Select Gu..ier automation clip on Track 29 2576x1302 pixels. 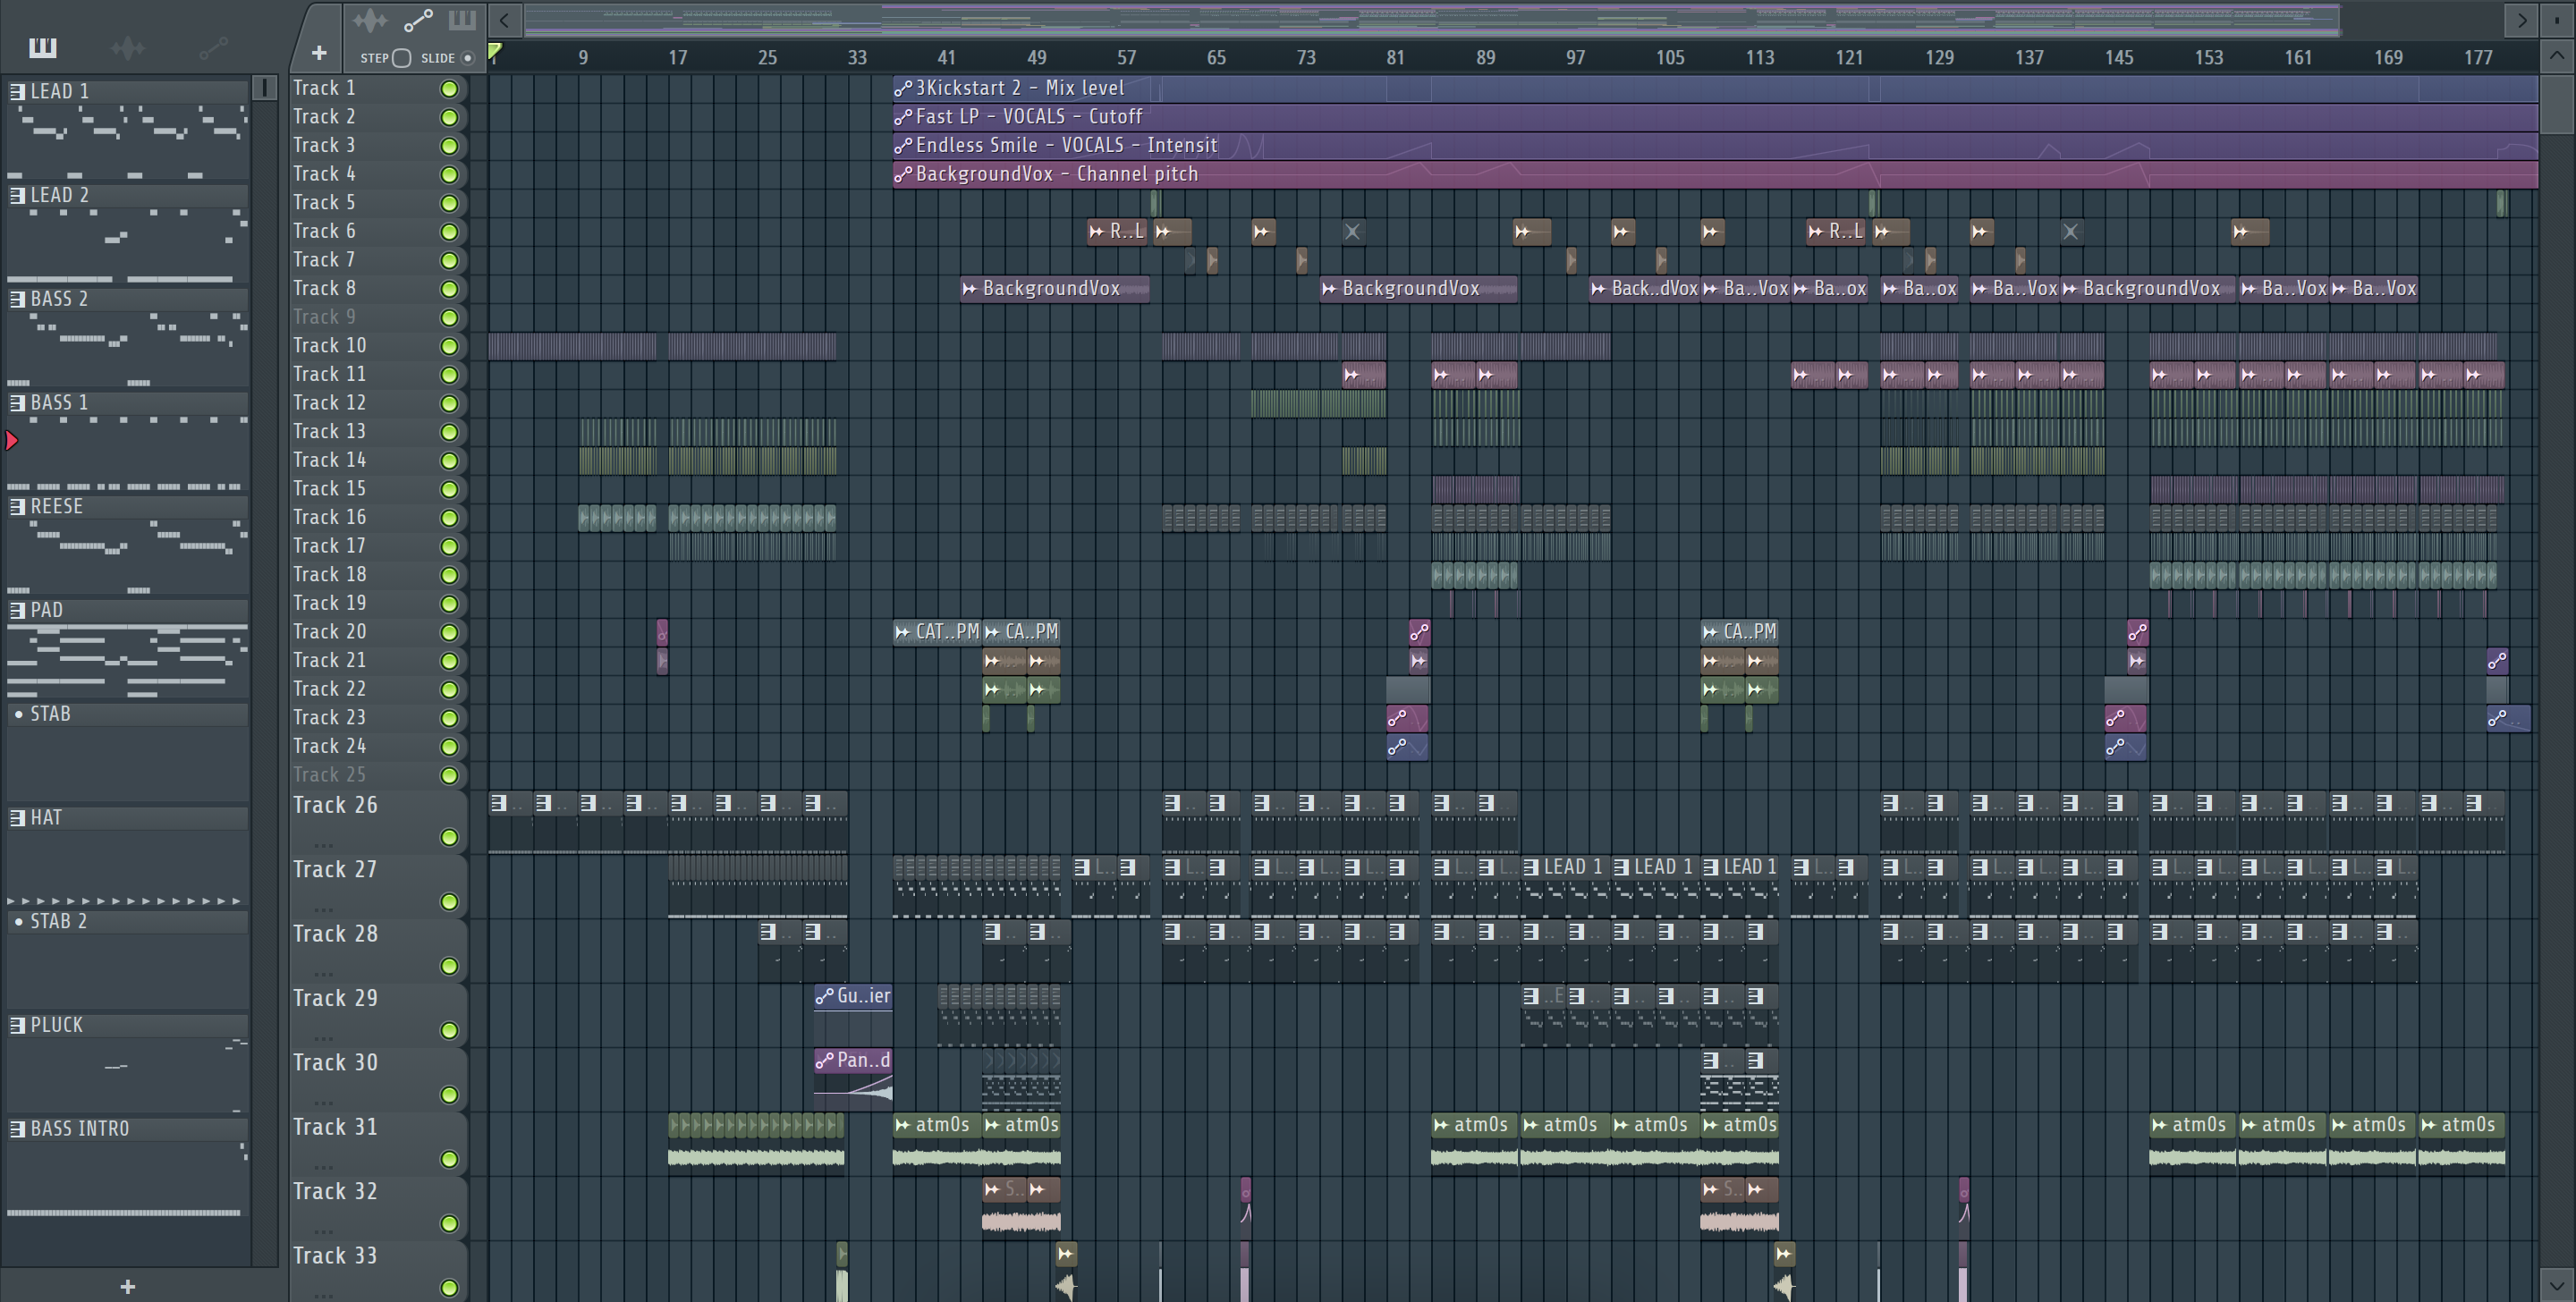[853, 1013]
